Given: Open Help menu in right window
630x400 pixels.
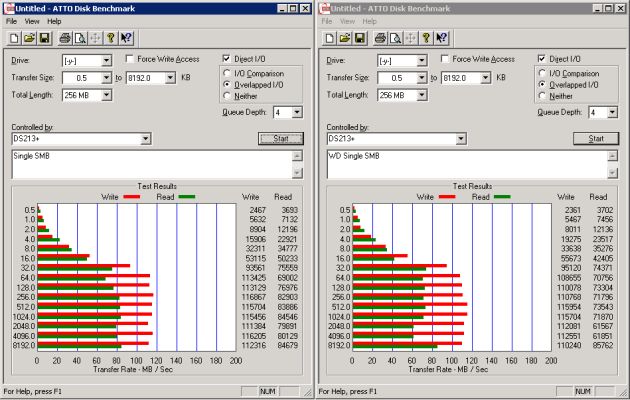Looking at the screenshot, I should (x=370, y=21).
